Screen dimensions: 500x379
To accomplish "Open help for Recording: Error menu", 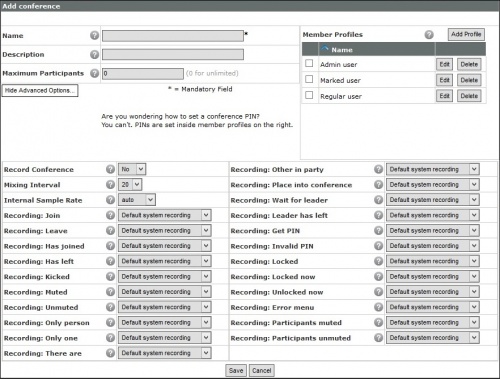I will tap(378, 307).
